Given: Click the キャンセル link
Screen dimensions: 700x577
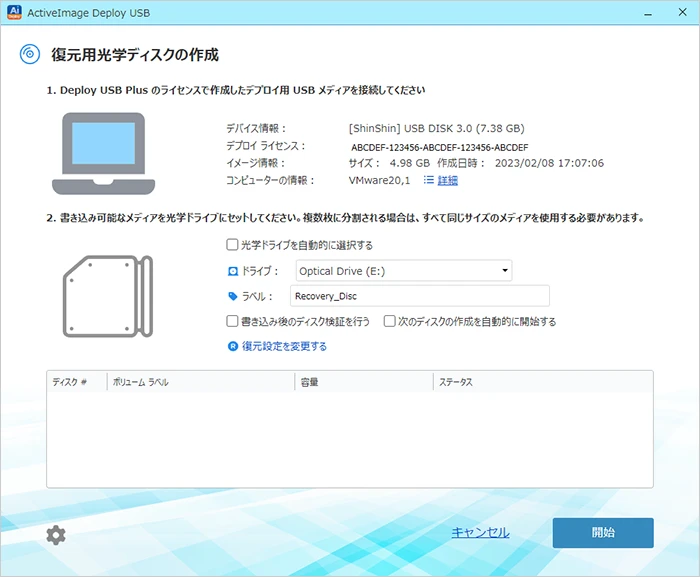Looking at the screenshot, I should (480, 532).
